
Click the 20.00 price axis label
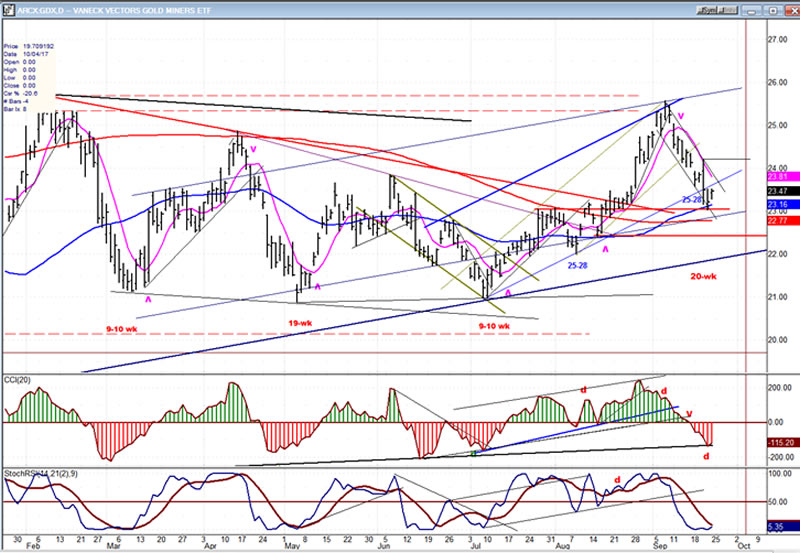pyautogui.click(x=778, y=340)
